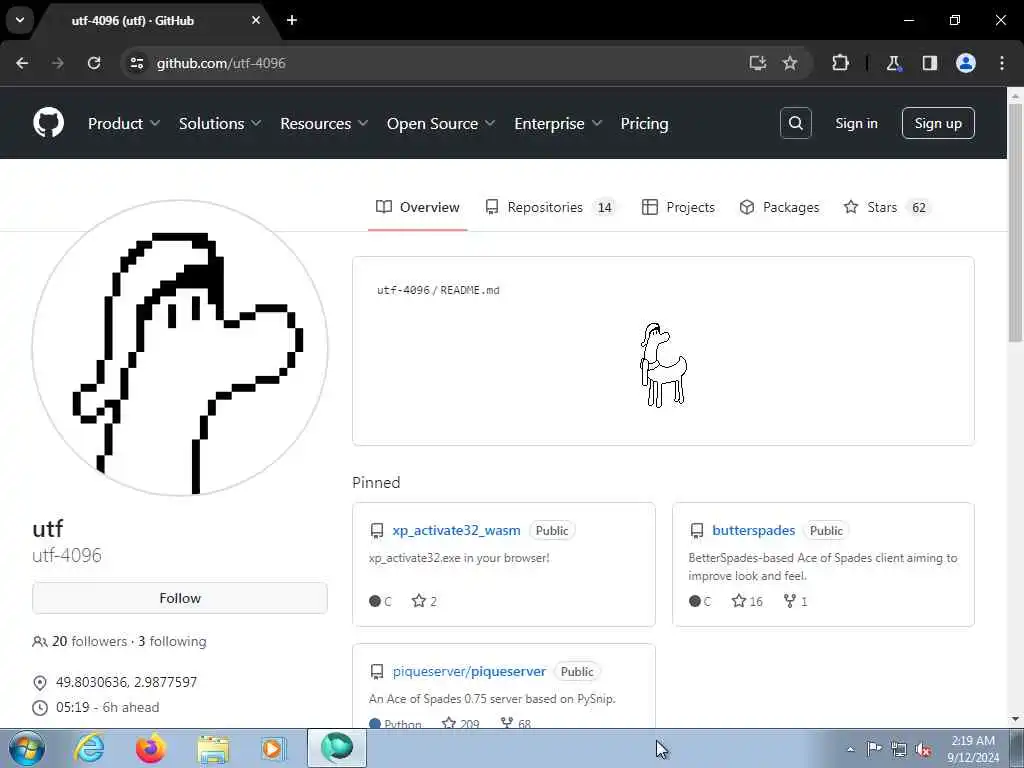Open the GitHub search icon button

pos(795,123)
